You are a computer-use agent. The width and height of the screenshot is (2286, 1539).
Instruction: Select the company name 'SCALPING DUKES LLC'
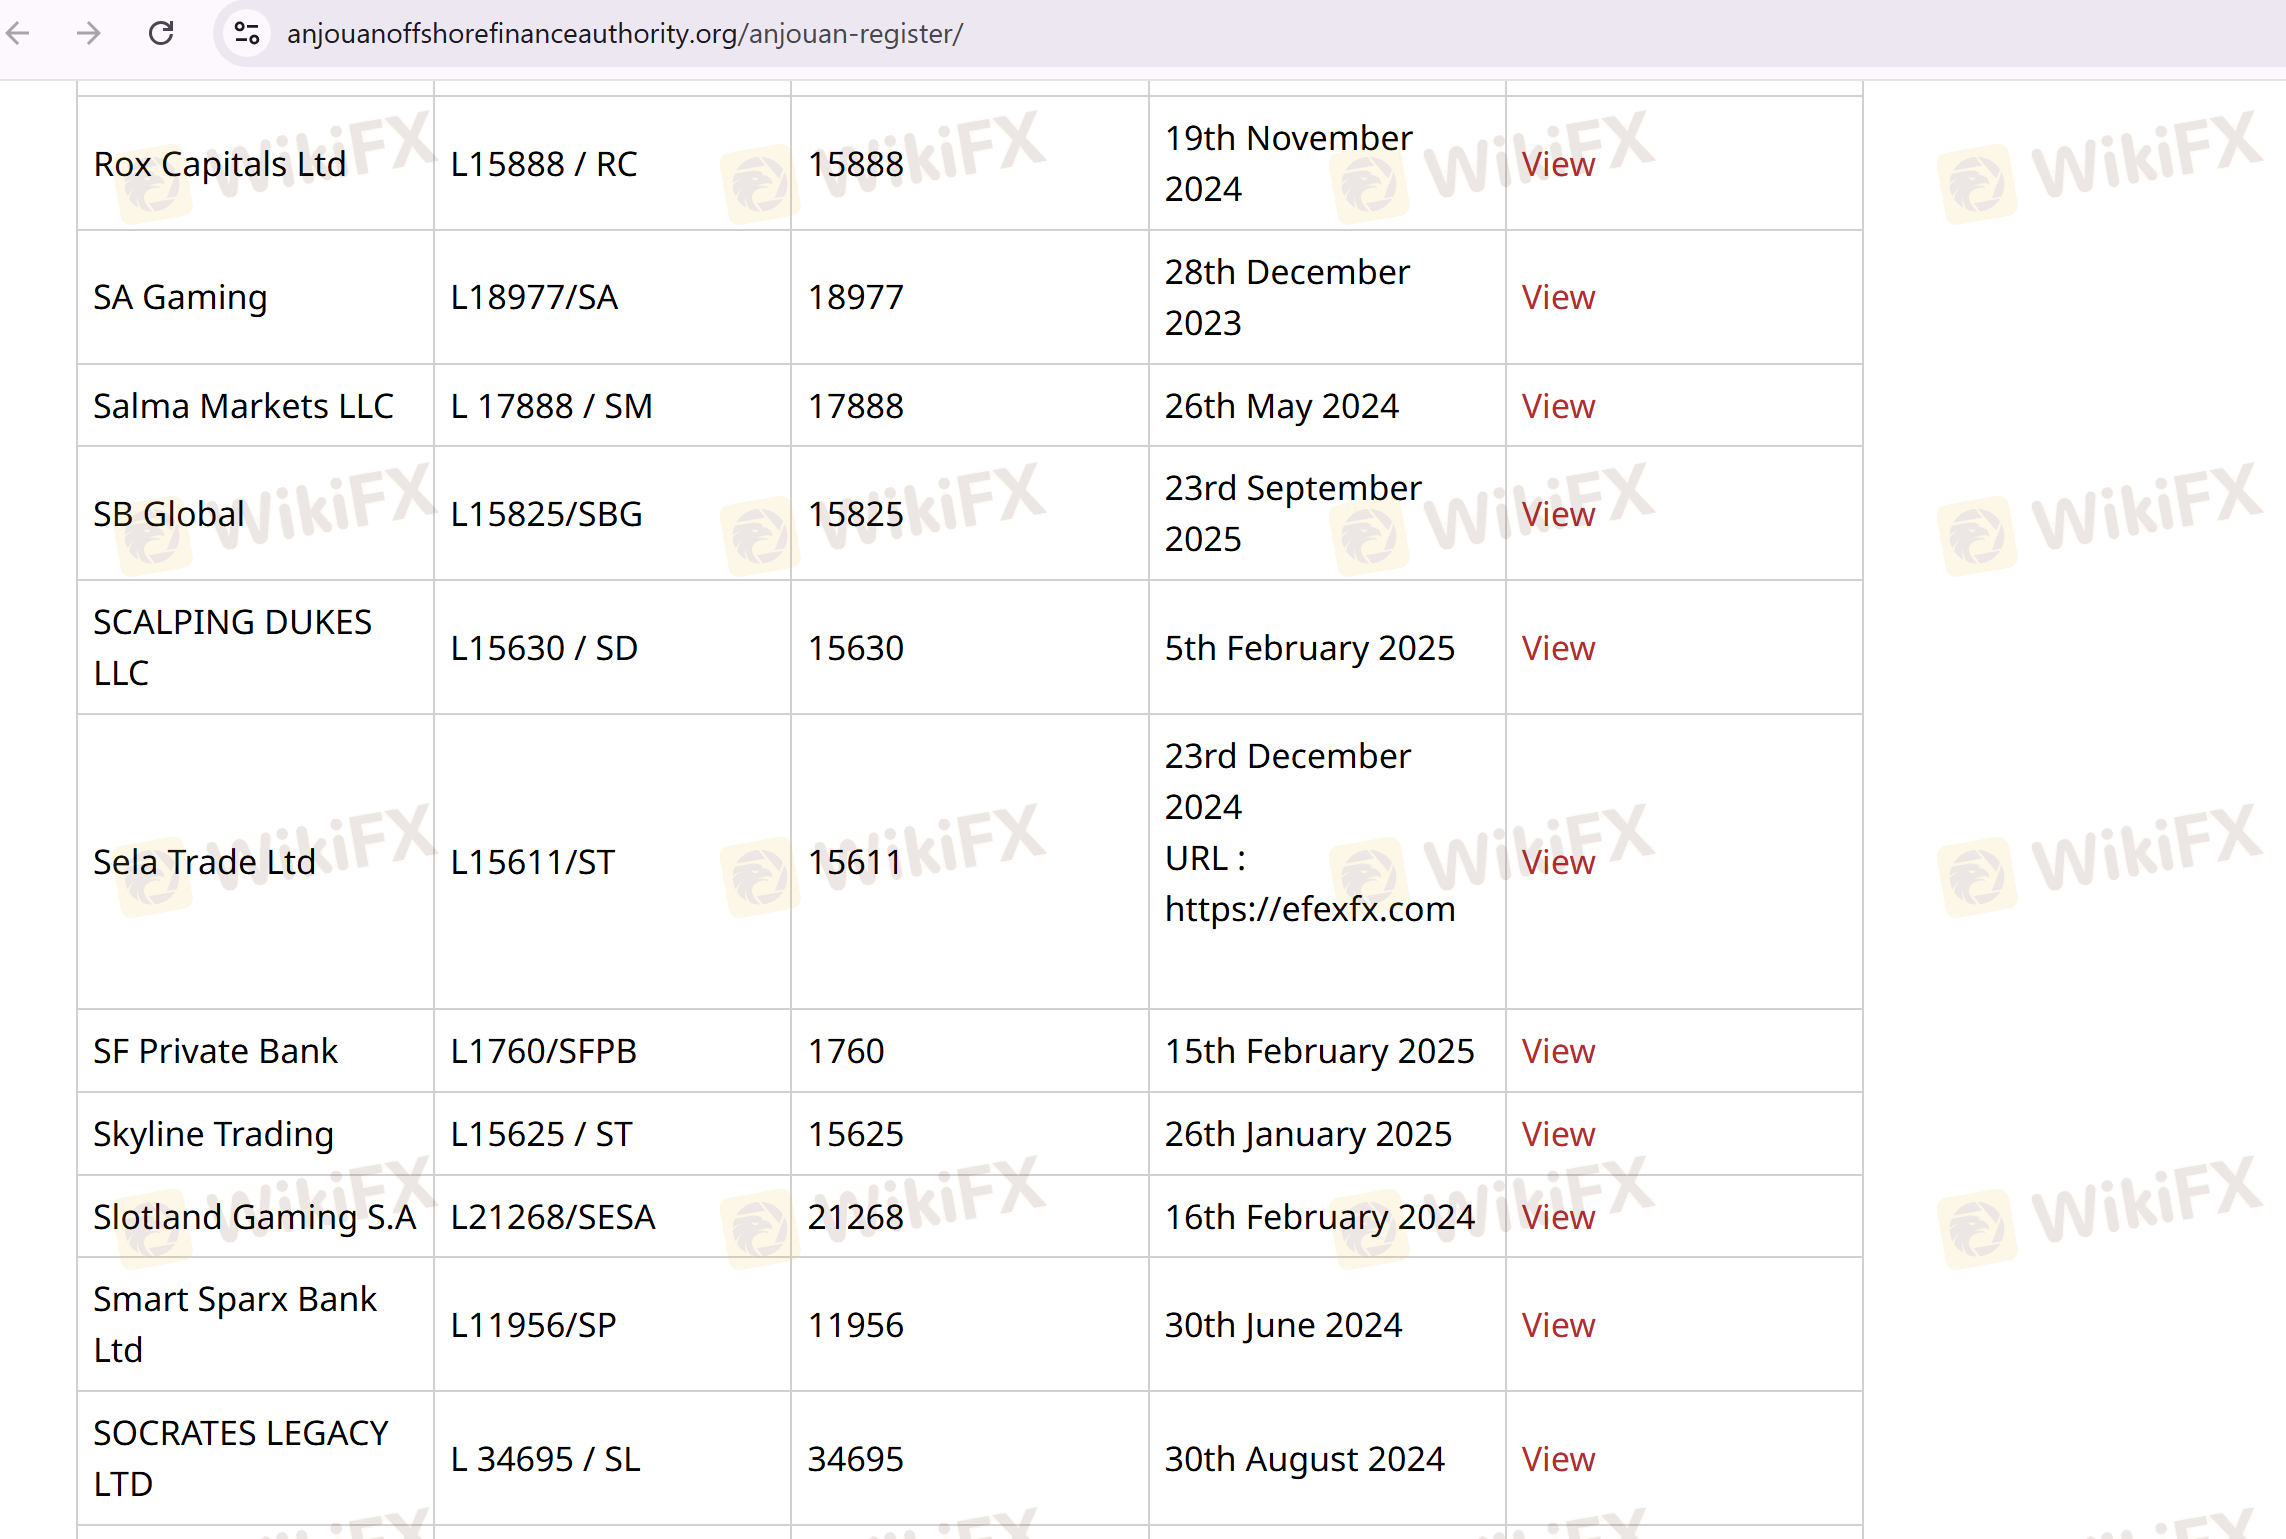(x=232, y=648)
